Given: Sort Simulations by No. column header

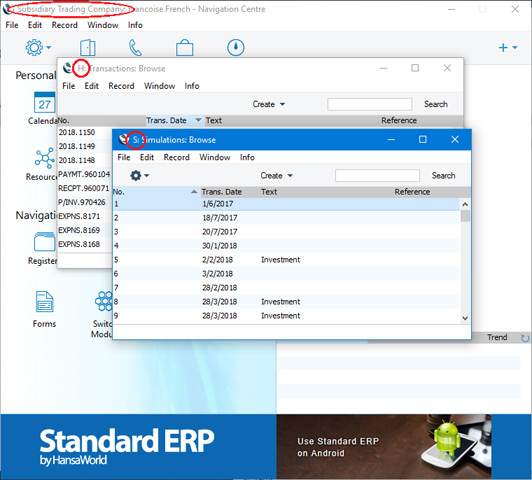Looking at the screenshot, I should click(x=156, y=192).
